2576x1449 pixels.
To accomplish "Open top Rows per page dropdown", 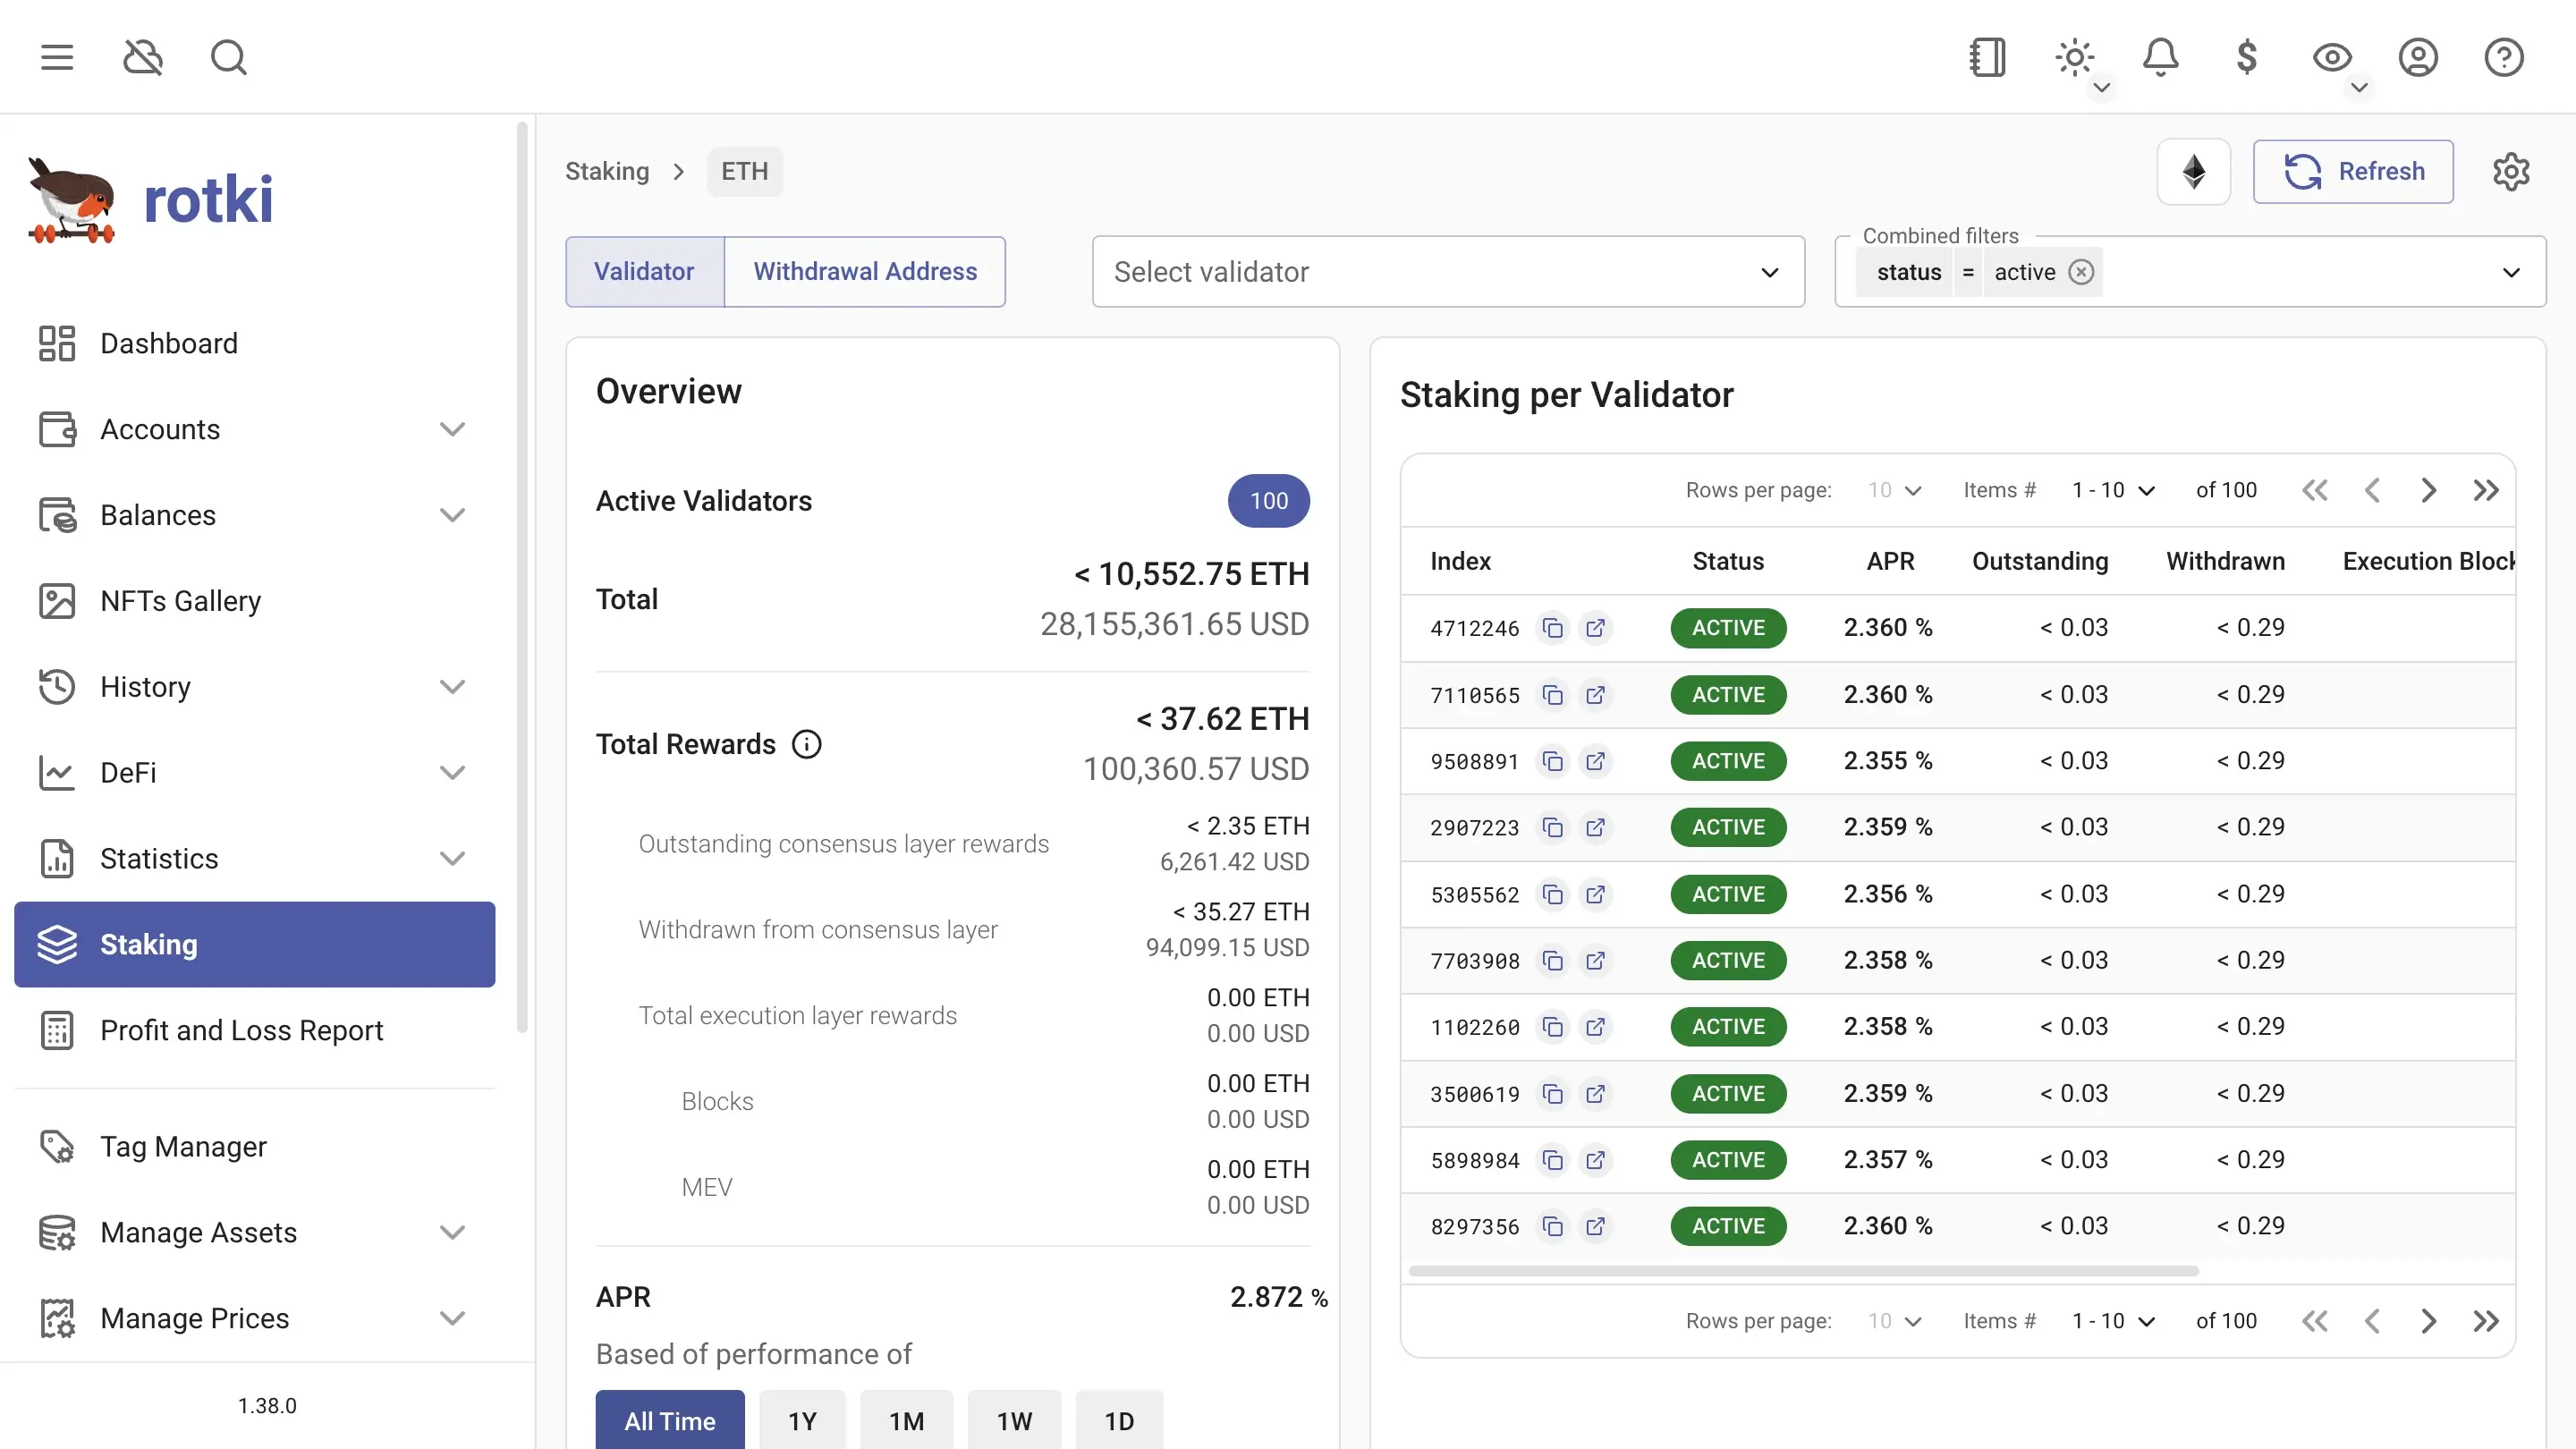I will point(1894,490).
